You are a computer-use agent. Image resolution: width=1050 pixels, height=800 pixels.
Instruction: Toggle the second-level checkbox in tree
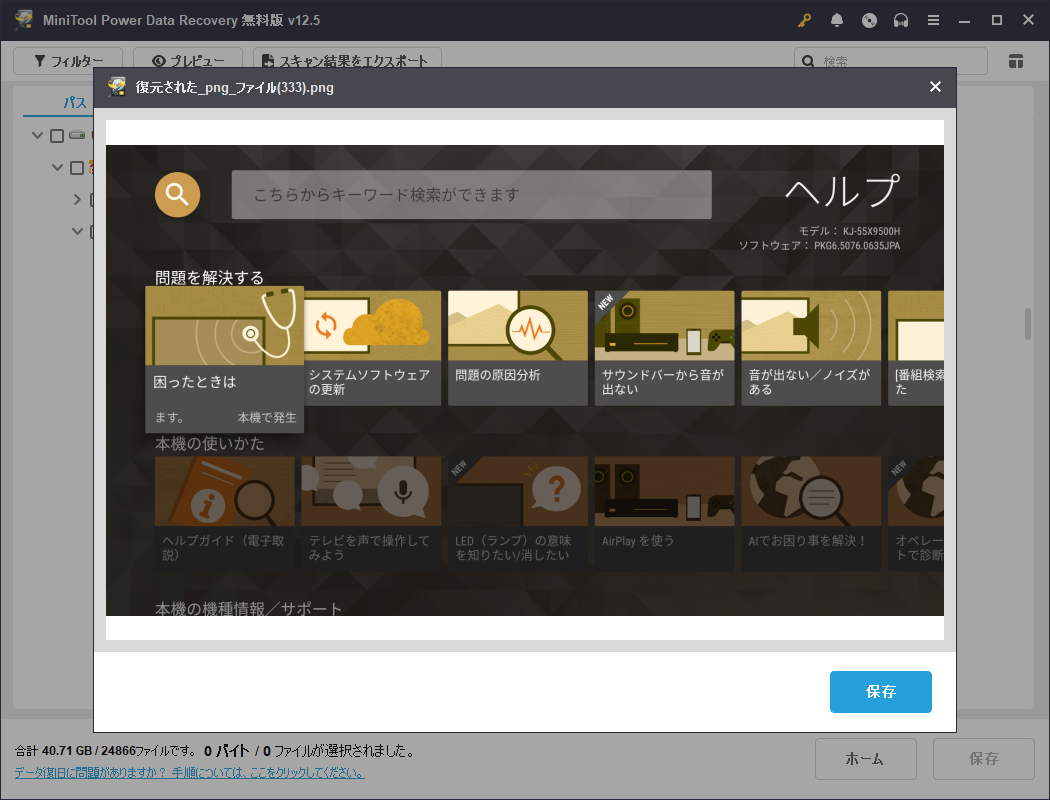pyautogui.click(x=77, y=168)
